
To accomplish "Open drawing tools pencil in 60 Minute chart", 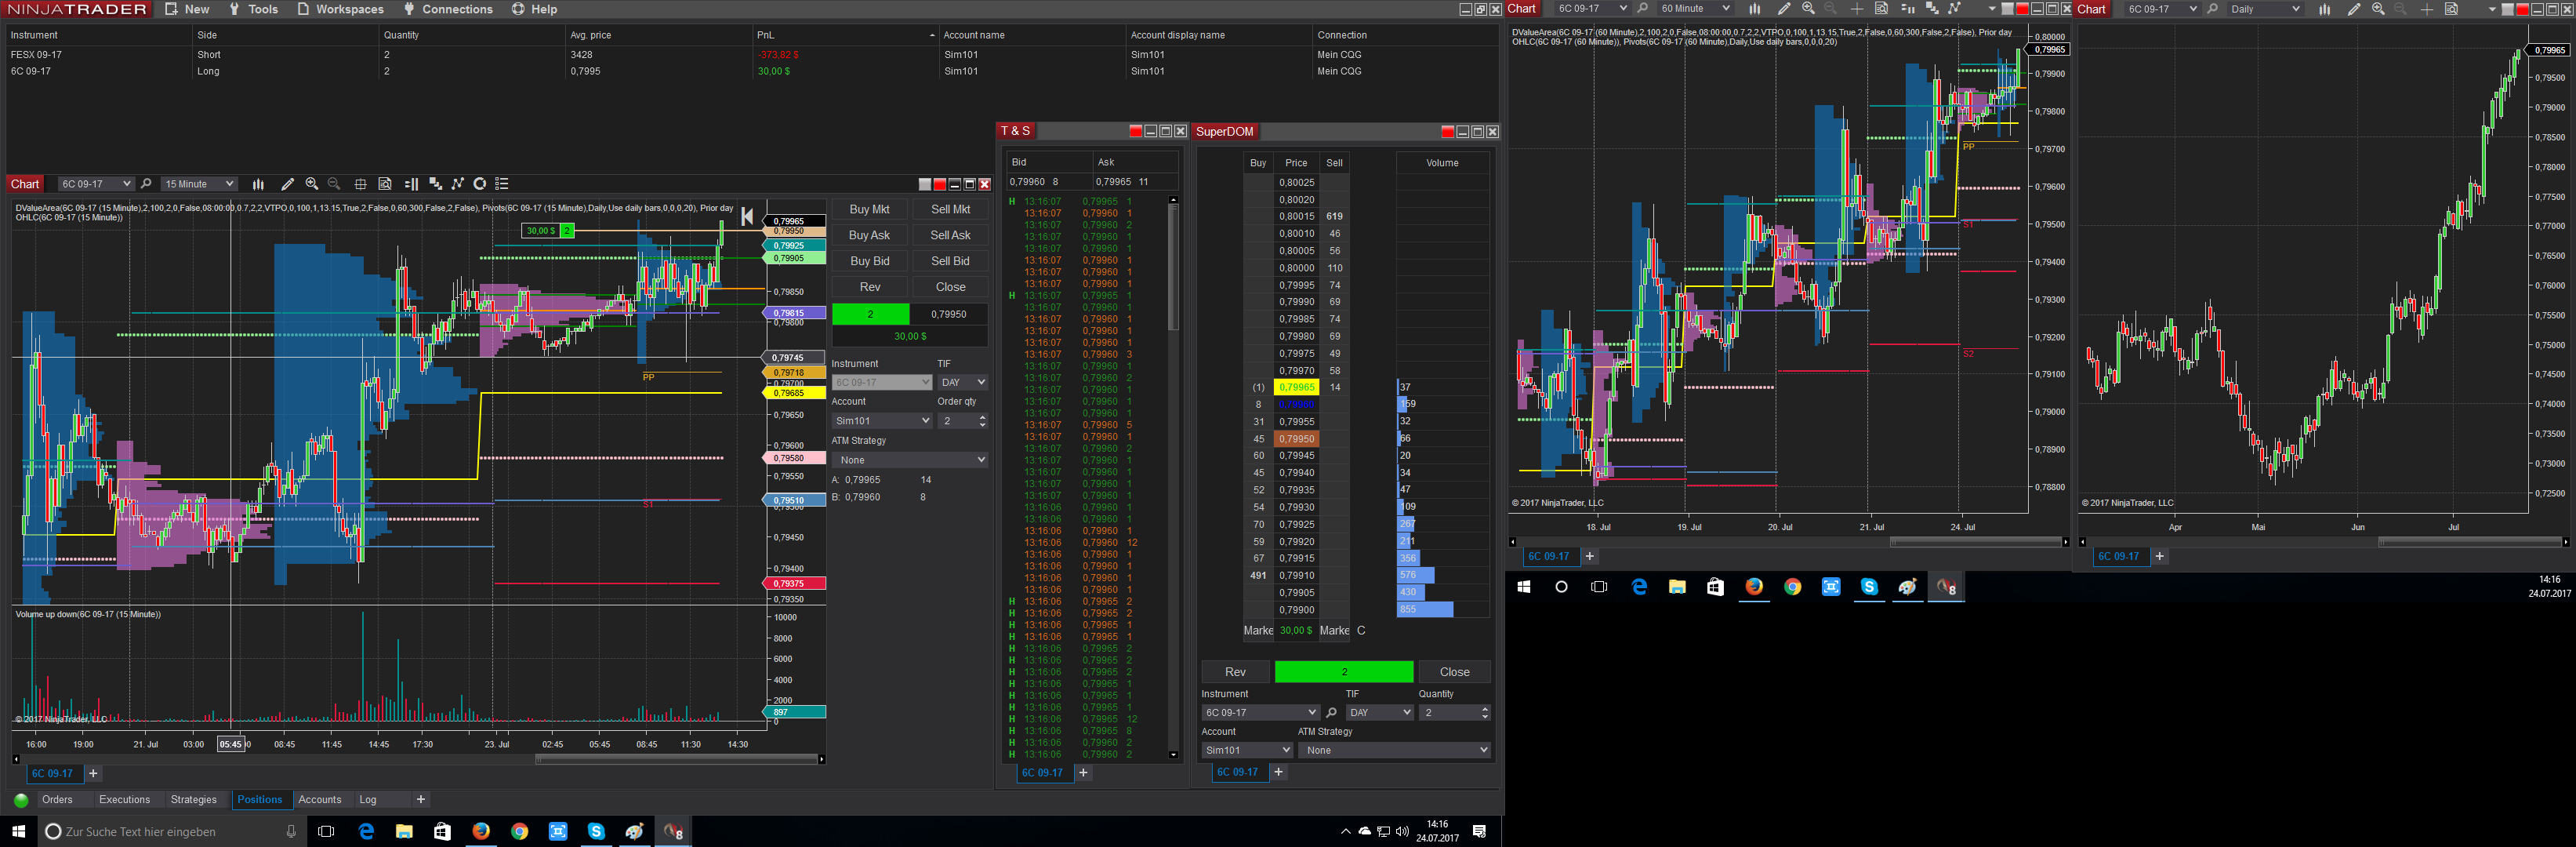I will (x=1783, y=9).
